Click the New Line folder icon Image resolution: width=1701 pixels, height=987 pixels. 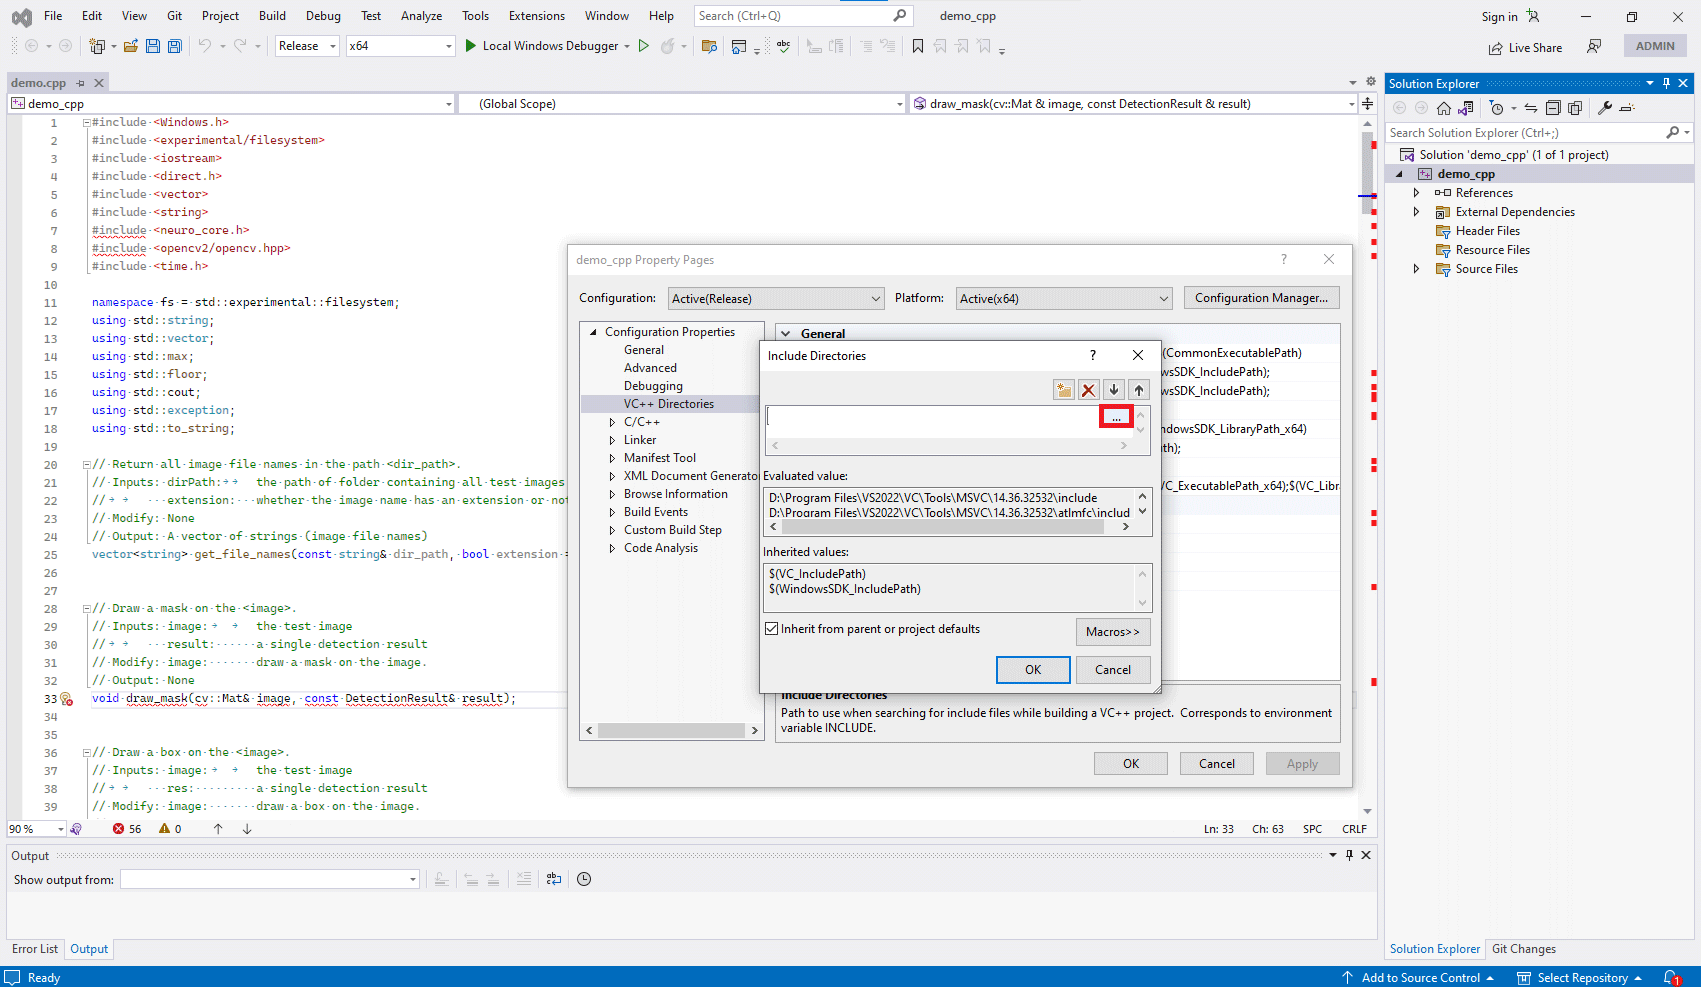click(x=1063, y=390)
